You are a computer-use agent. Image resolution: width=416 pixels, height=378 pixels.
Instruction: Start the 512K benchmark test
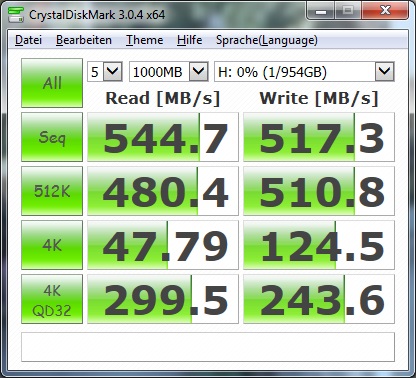[x=52, y=191]
